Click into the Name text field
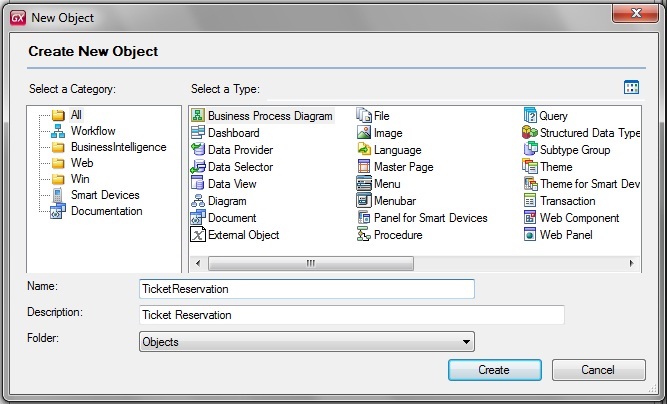The image size is (667, 404). click(306, 288)
